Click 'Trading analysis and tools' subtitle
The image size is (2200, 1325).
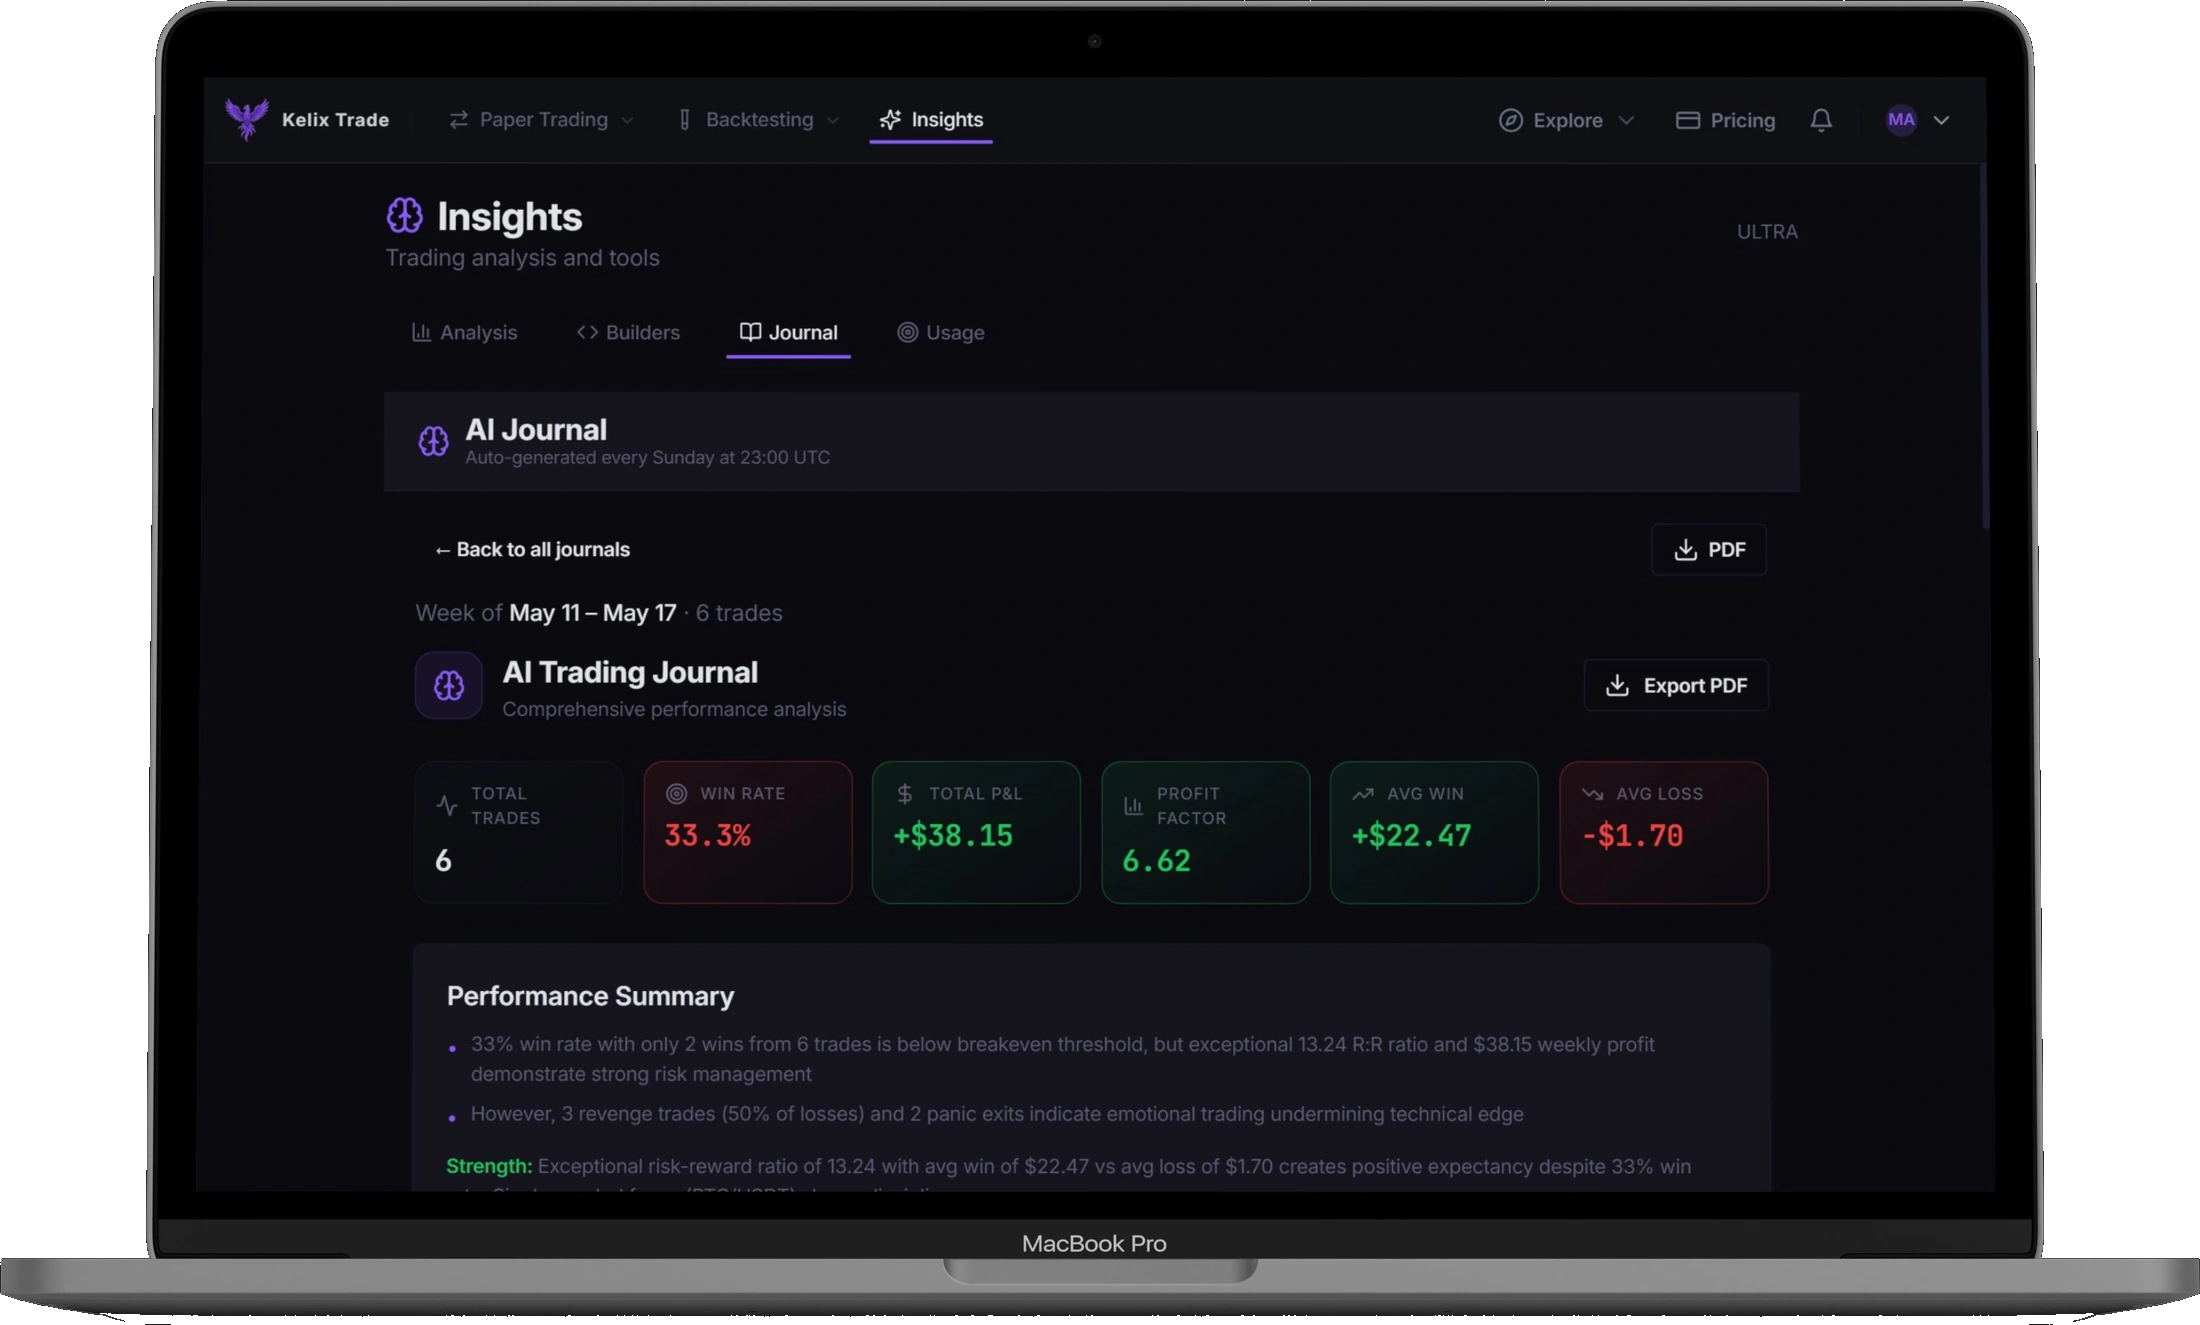coord(522,257)
